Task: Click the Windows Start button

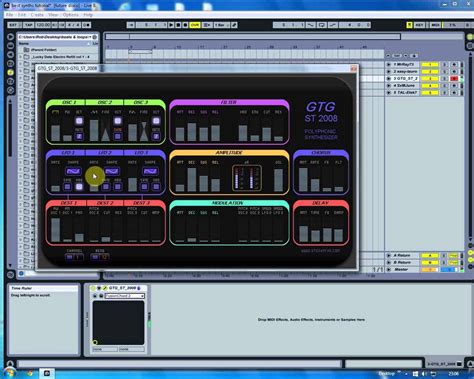Action: tap(9, 373)
